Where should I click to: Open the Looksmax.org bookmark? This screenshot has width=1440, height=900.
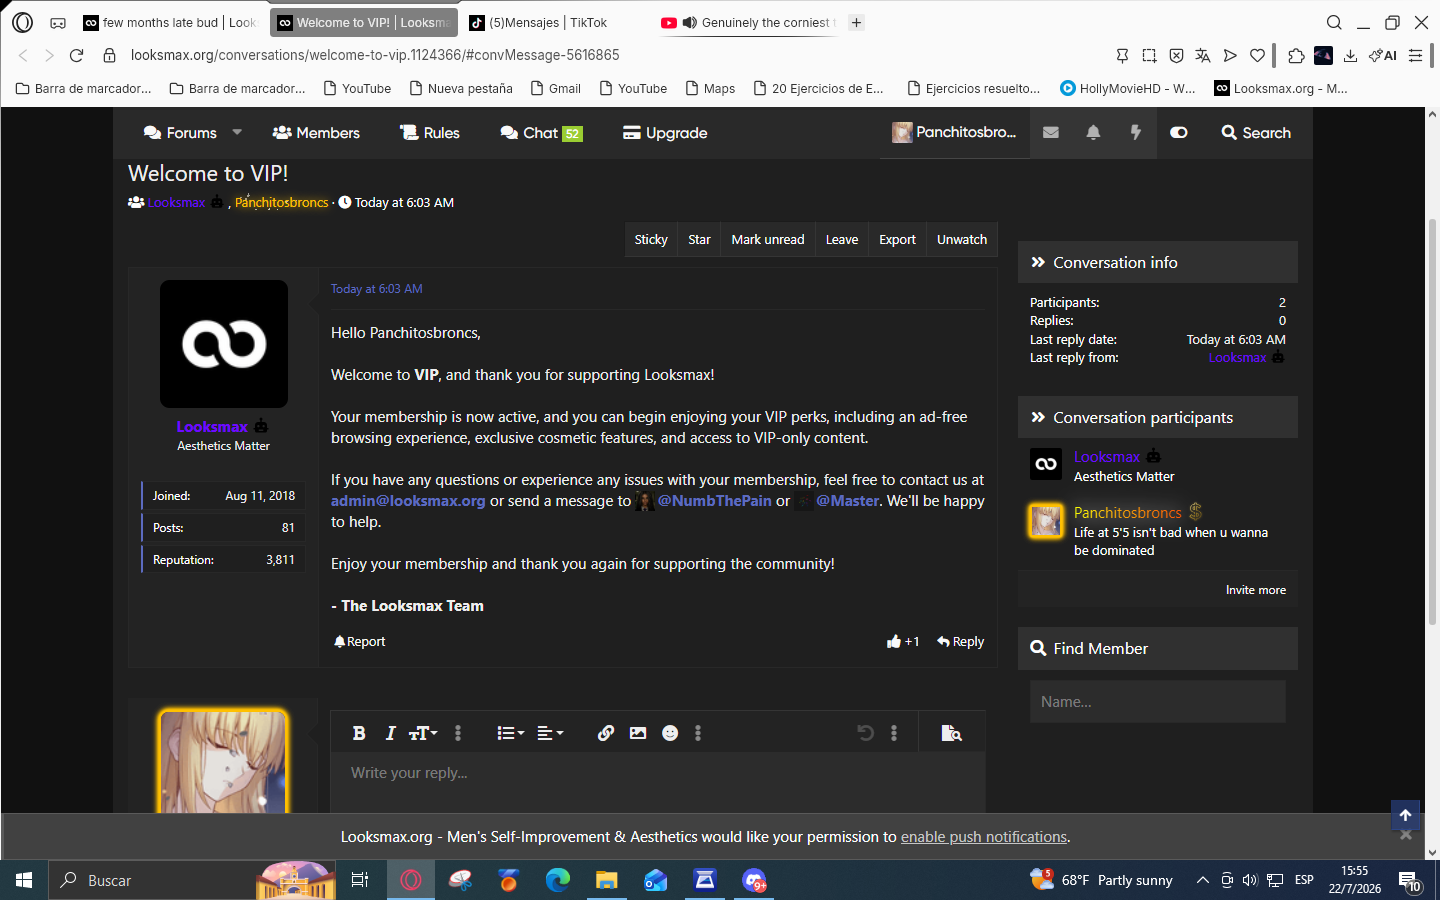click(1281, 88)
